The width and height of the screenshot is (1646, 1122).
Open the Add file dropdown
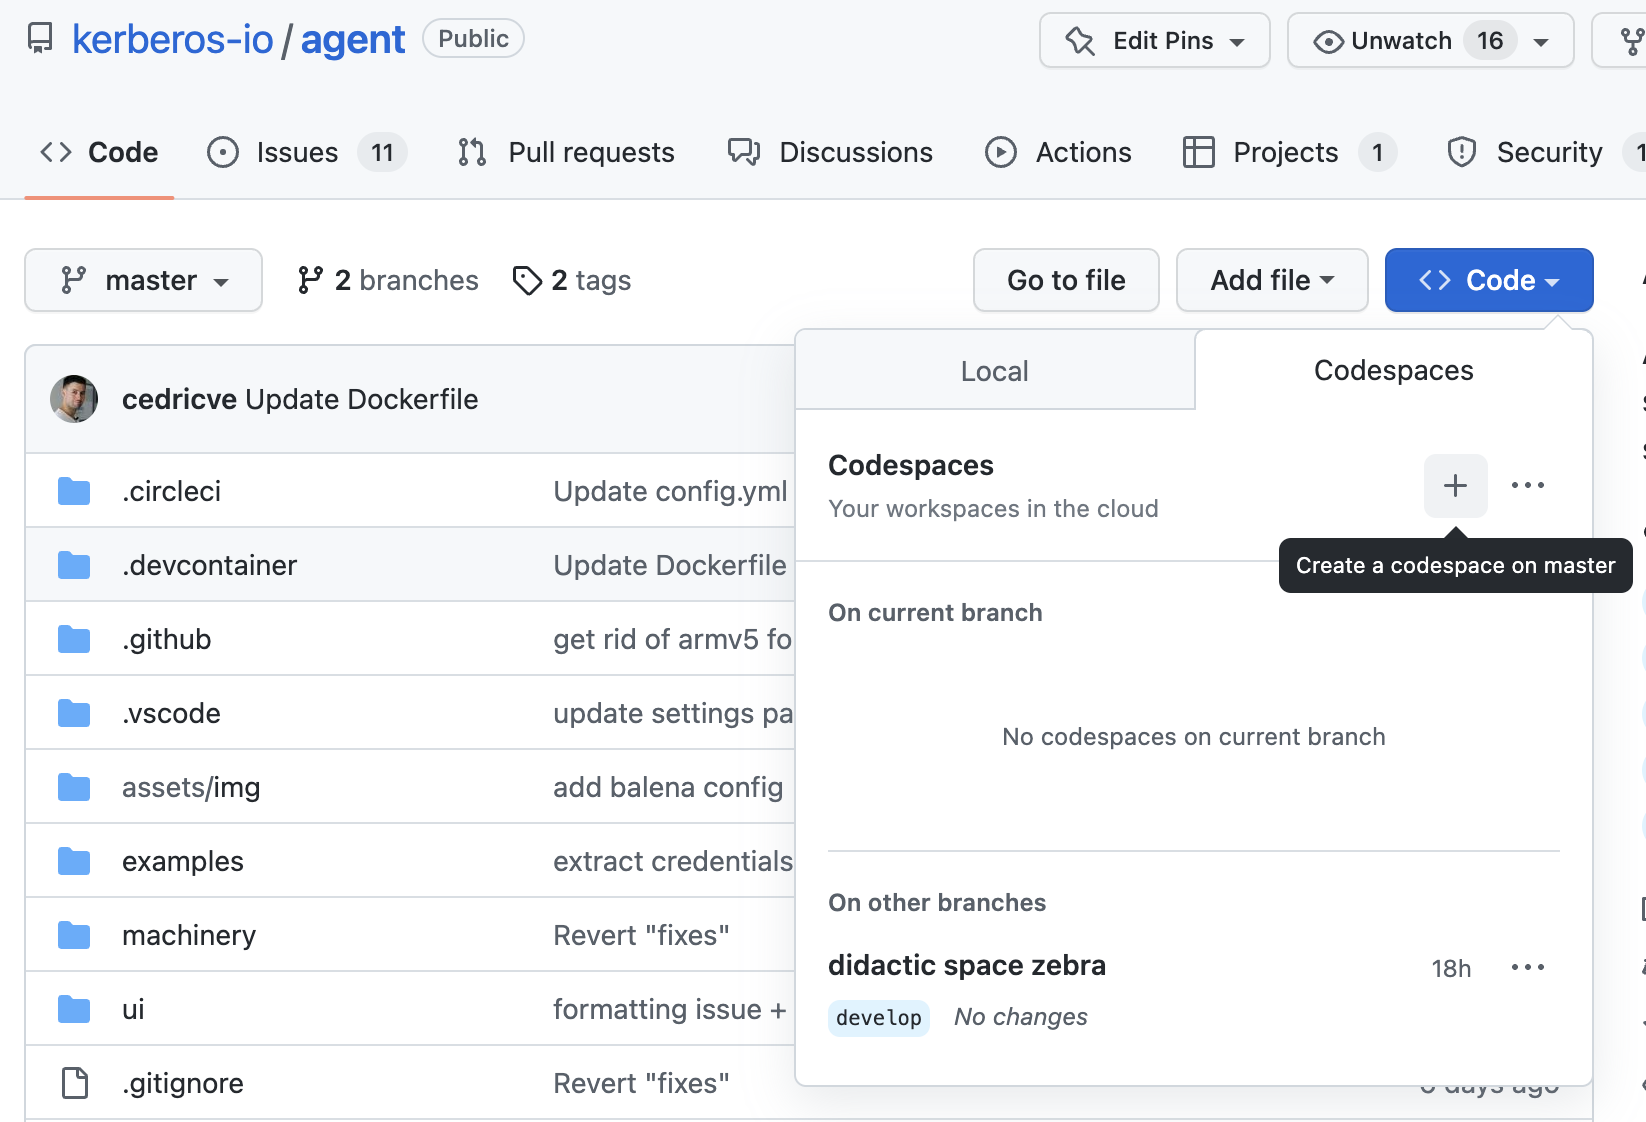coord(1271,280)
